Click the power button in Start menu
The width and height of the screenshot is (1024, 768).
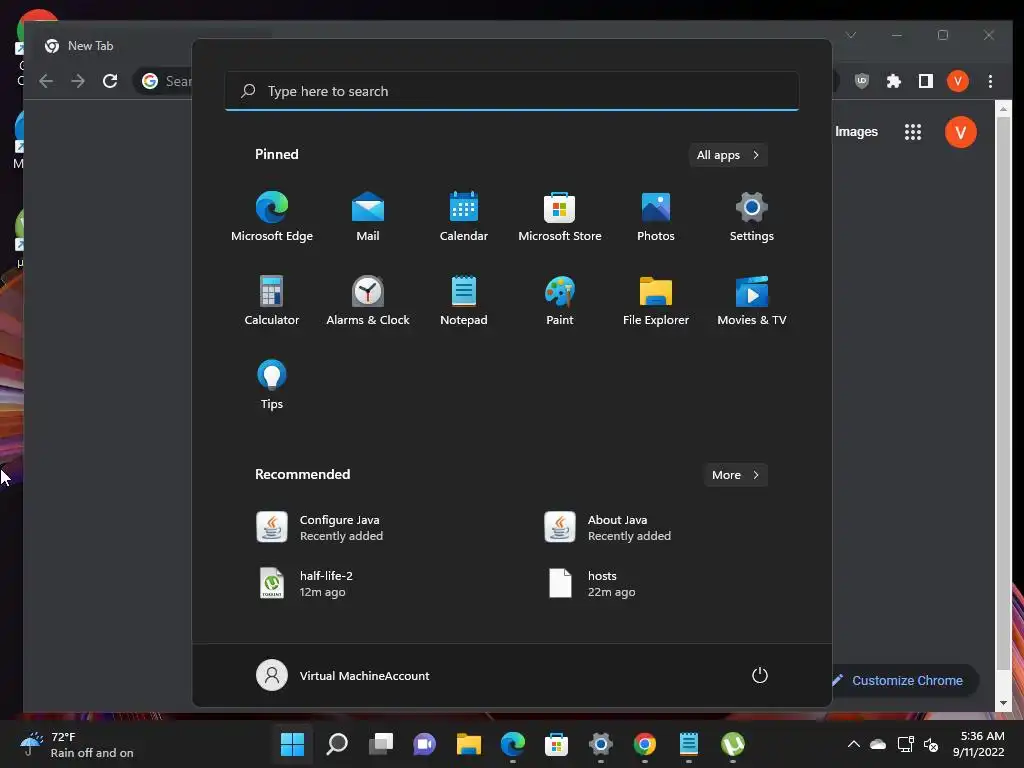click(760, 675)
